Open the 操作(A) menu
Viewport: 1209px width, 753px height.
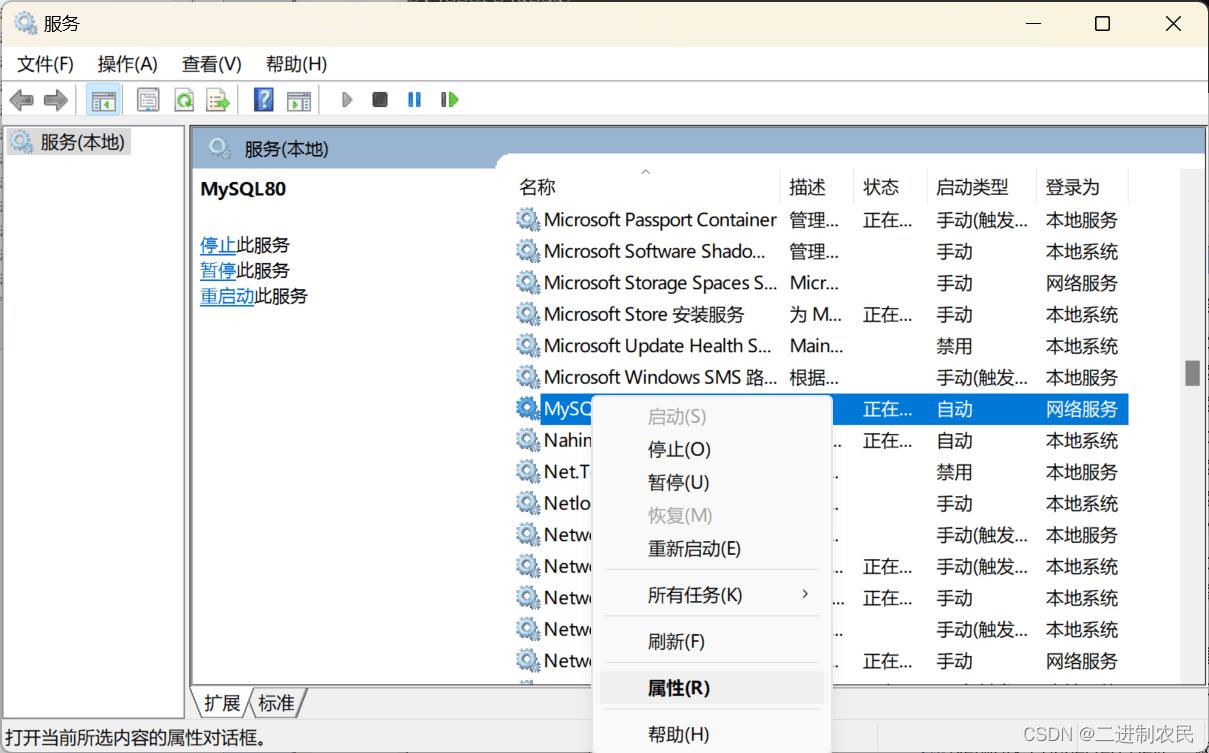coord(127,64)
